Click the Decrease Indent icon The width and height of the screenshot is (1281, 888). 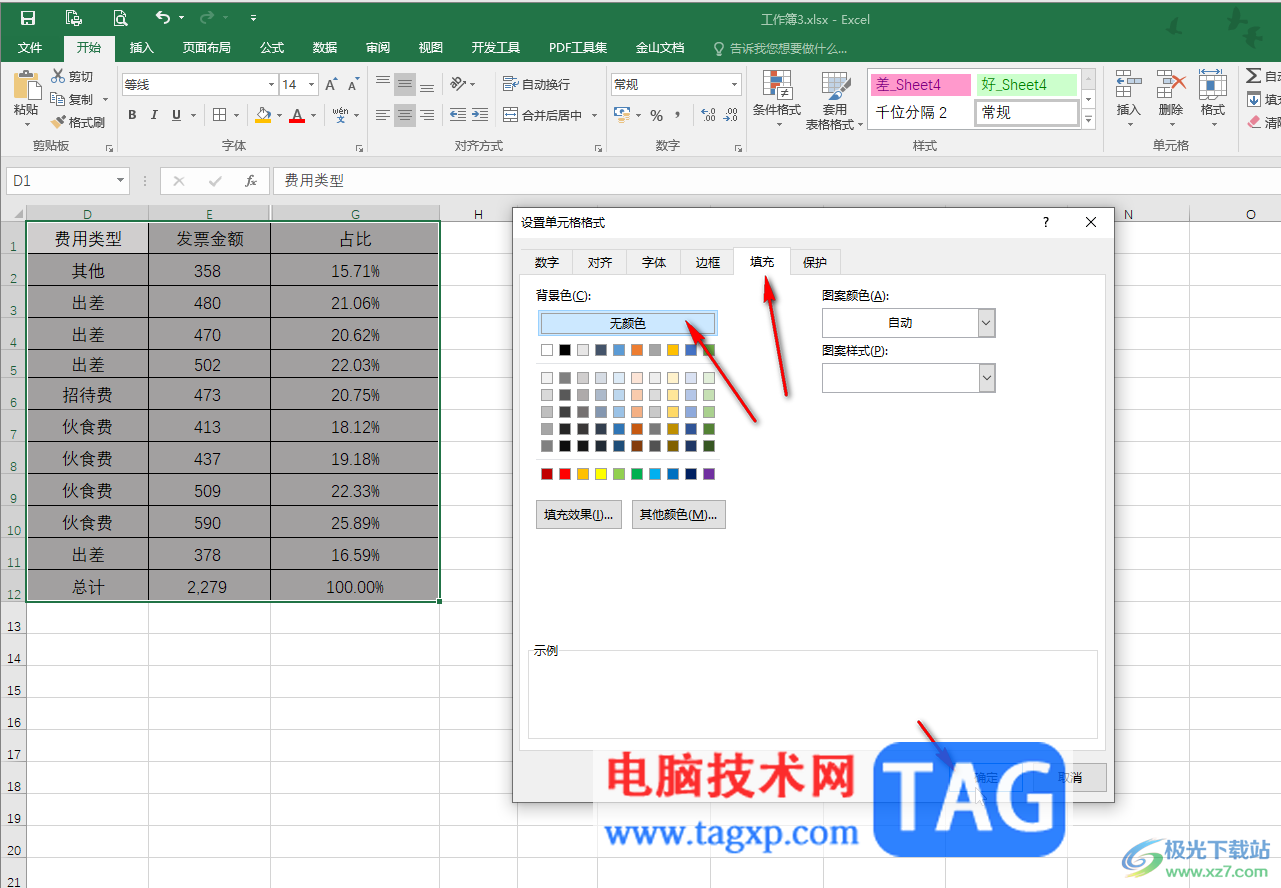click(x=458, y=115)
